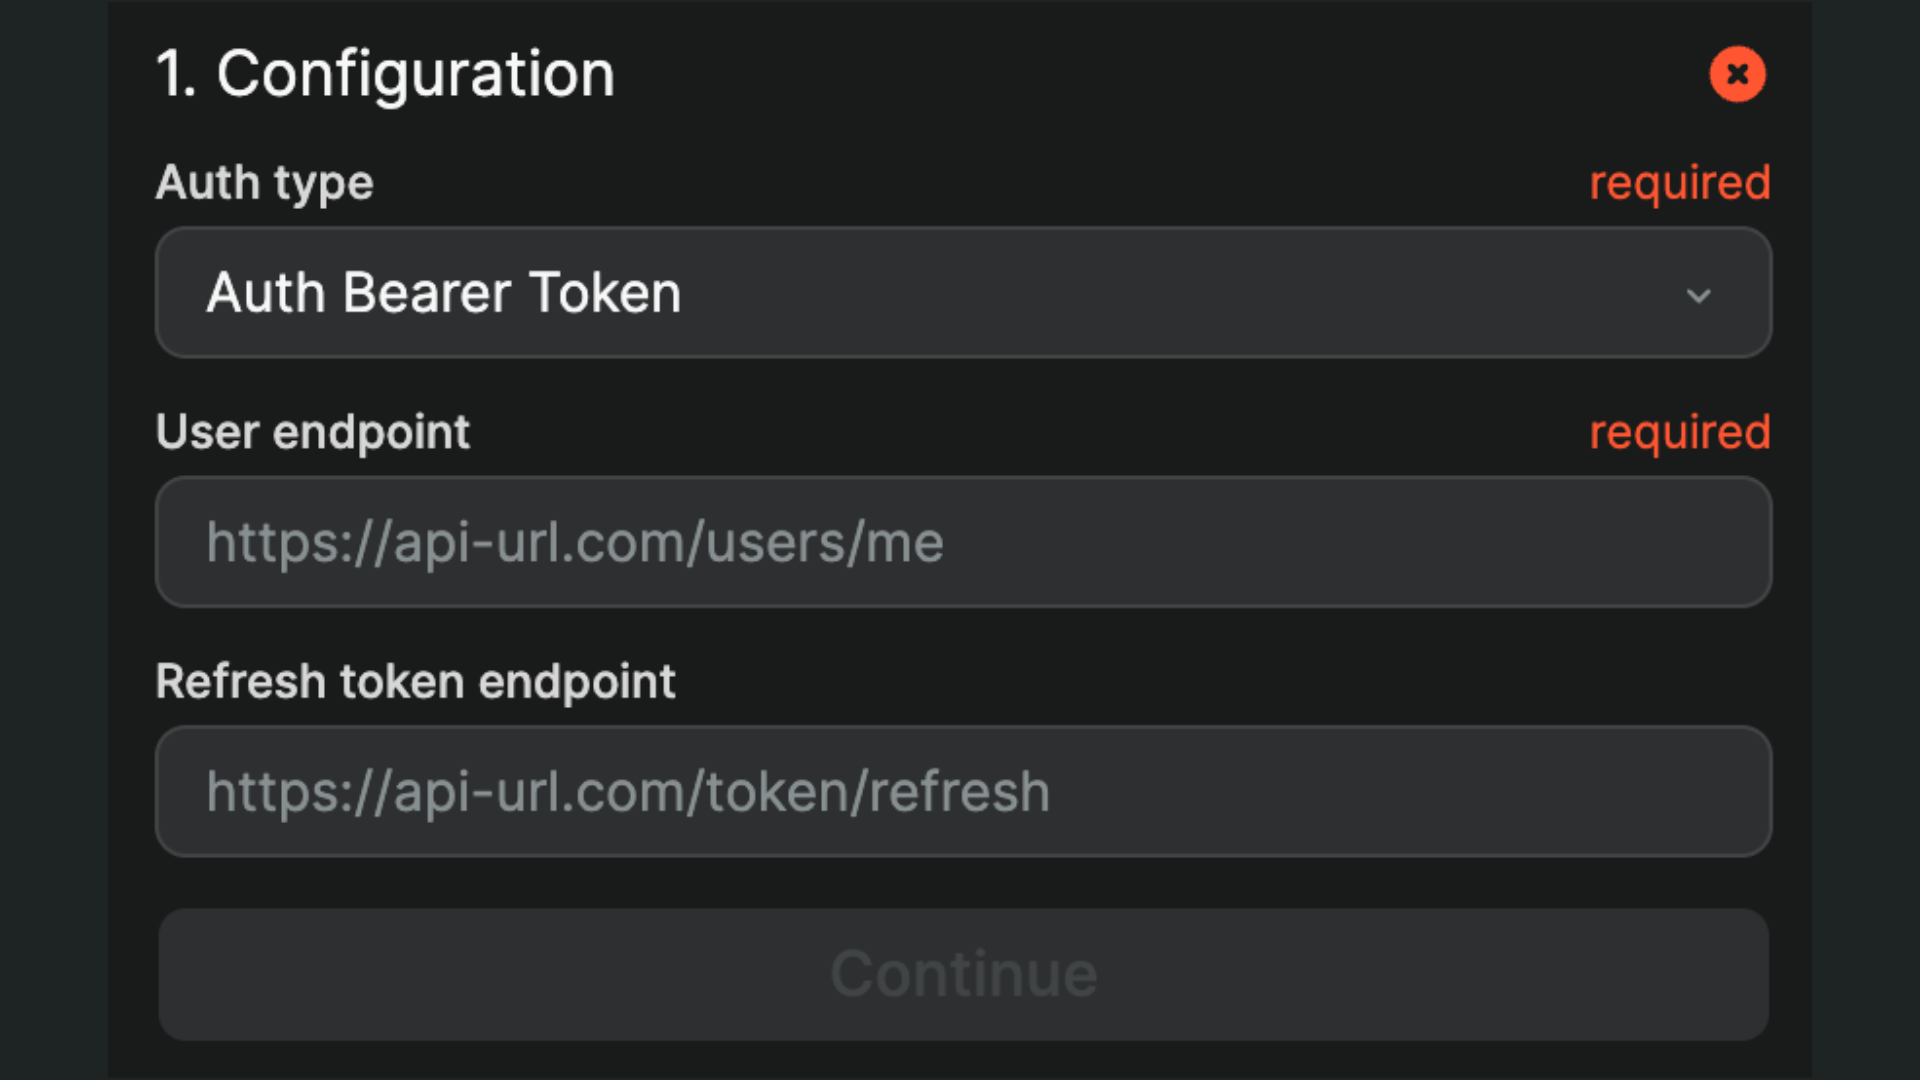Click the User endpoint input field
The height and width of the screenshot is (1080, 1920).
pyautogui.click(x=960, y=542)
